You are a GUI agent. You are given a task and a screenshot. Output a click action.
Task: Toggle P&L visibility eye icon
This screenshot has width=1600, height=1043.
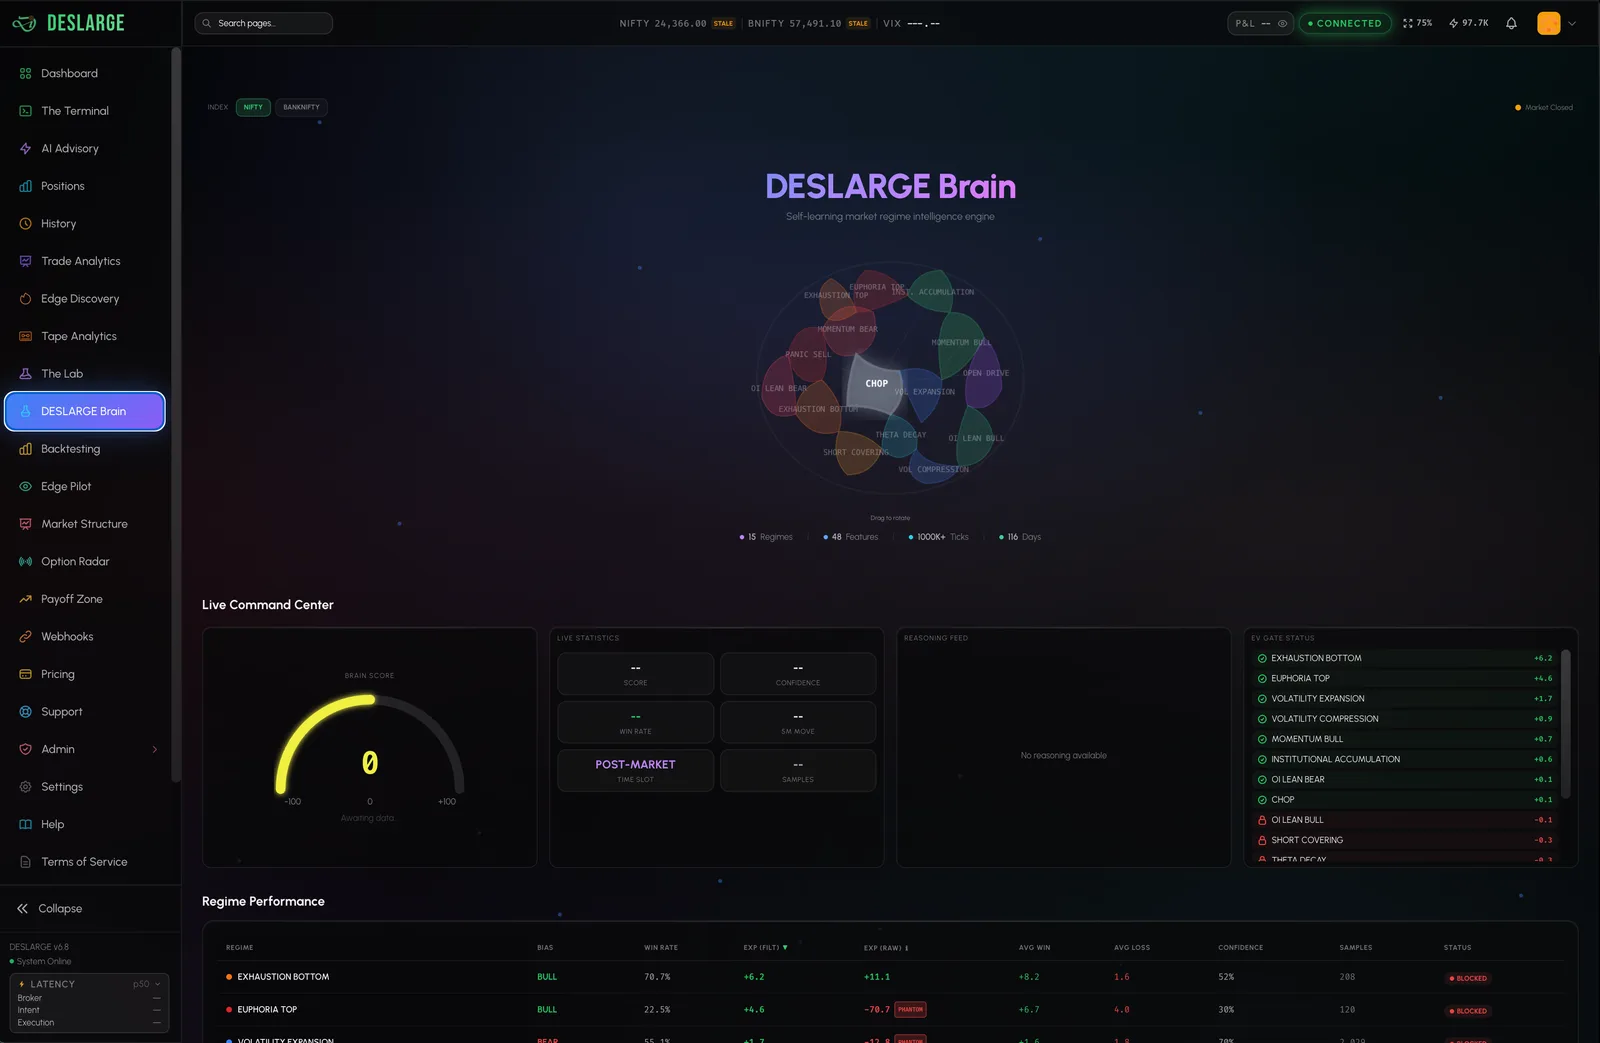[x=1282, y=23]
